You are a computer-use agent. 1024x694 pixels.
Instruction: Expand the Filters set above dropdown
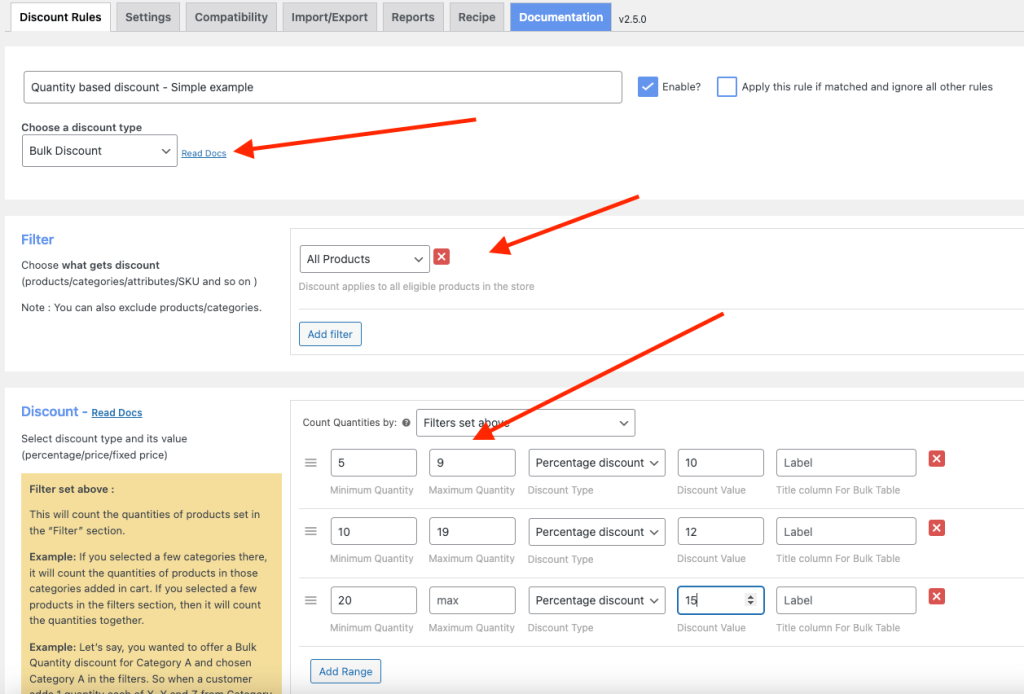pos(525,423)
